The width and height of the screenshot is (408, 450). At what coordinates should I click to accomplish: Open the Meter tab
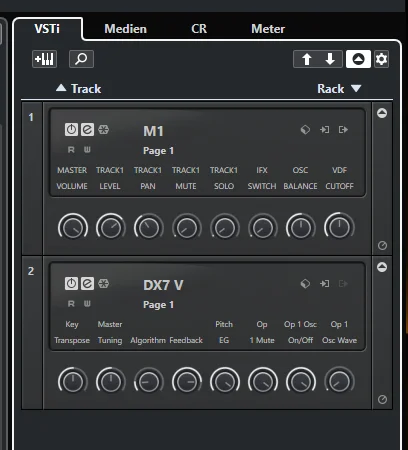pos(268,29)
